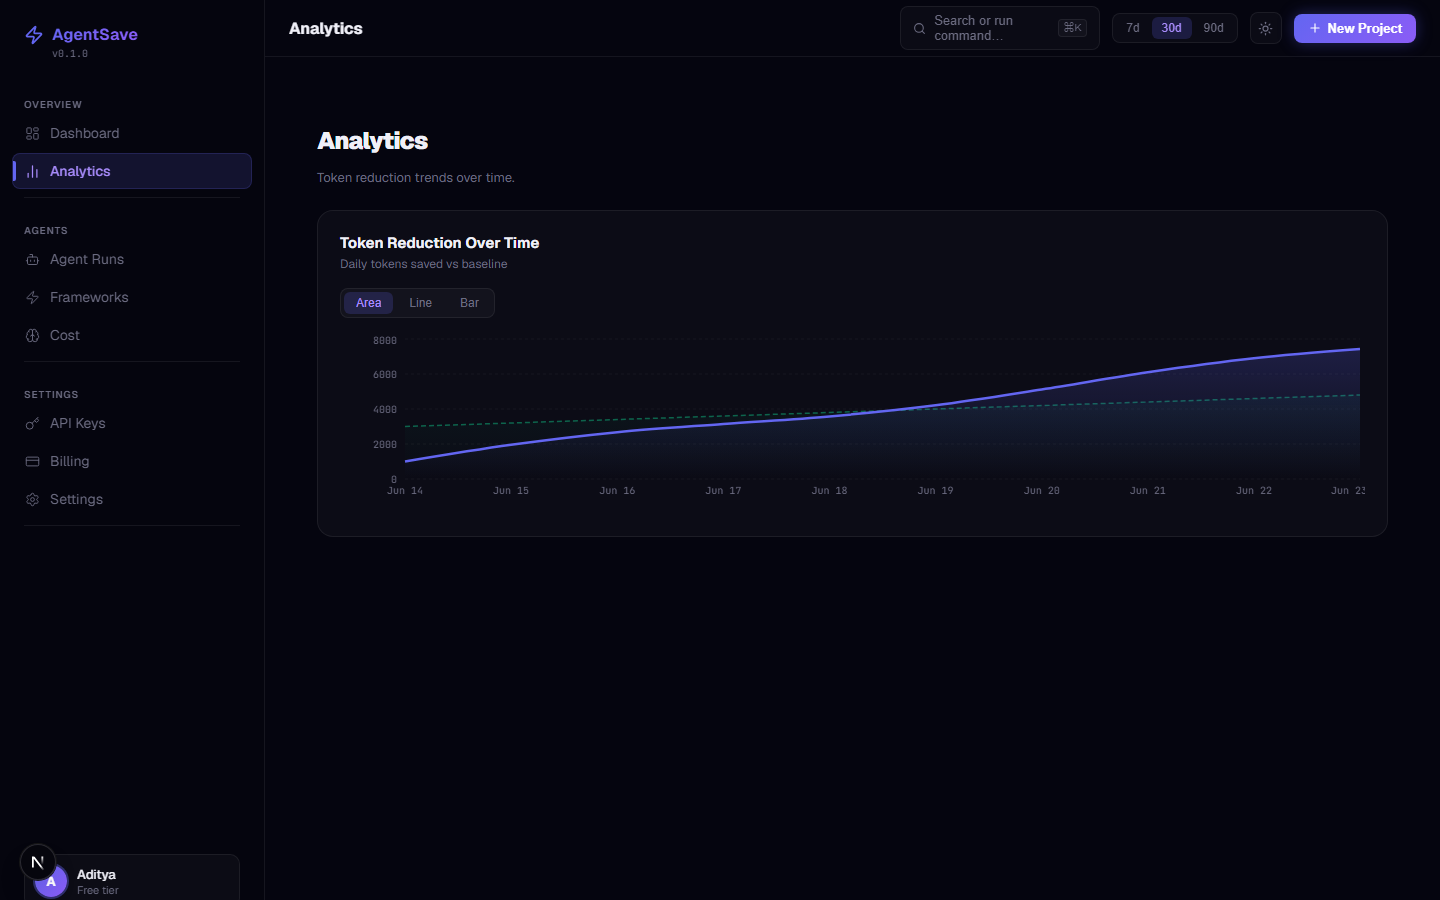Image resolution: width=1440 pixels, height=900 pixels.
Task: Go to the Frameworks page
Action: point(132,297)
